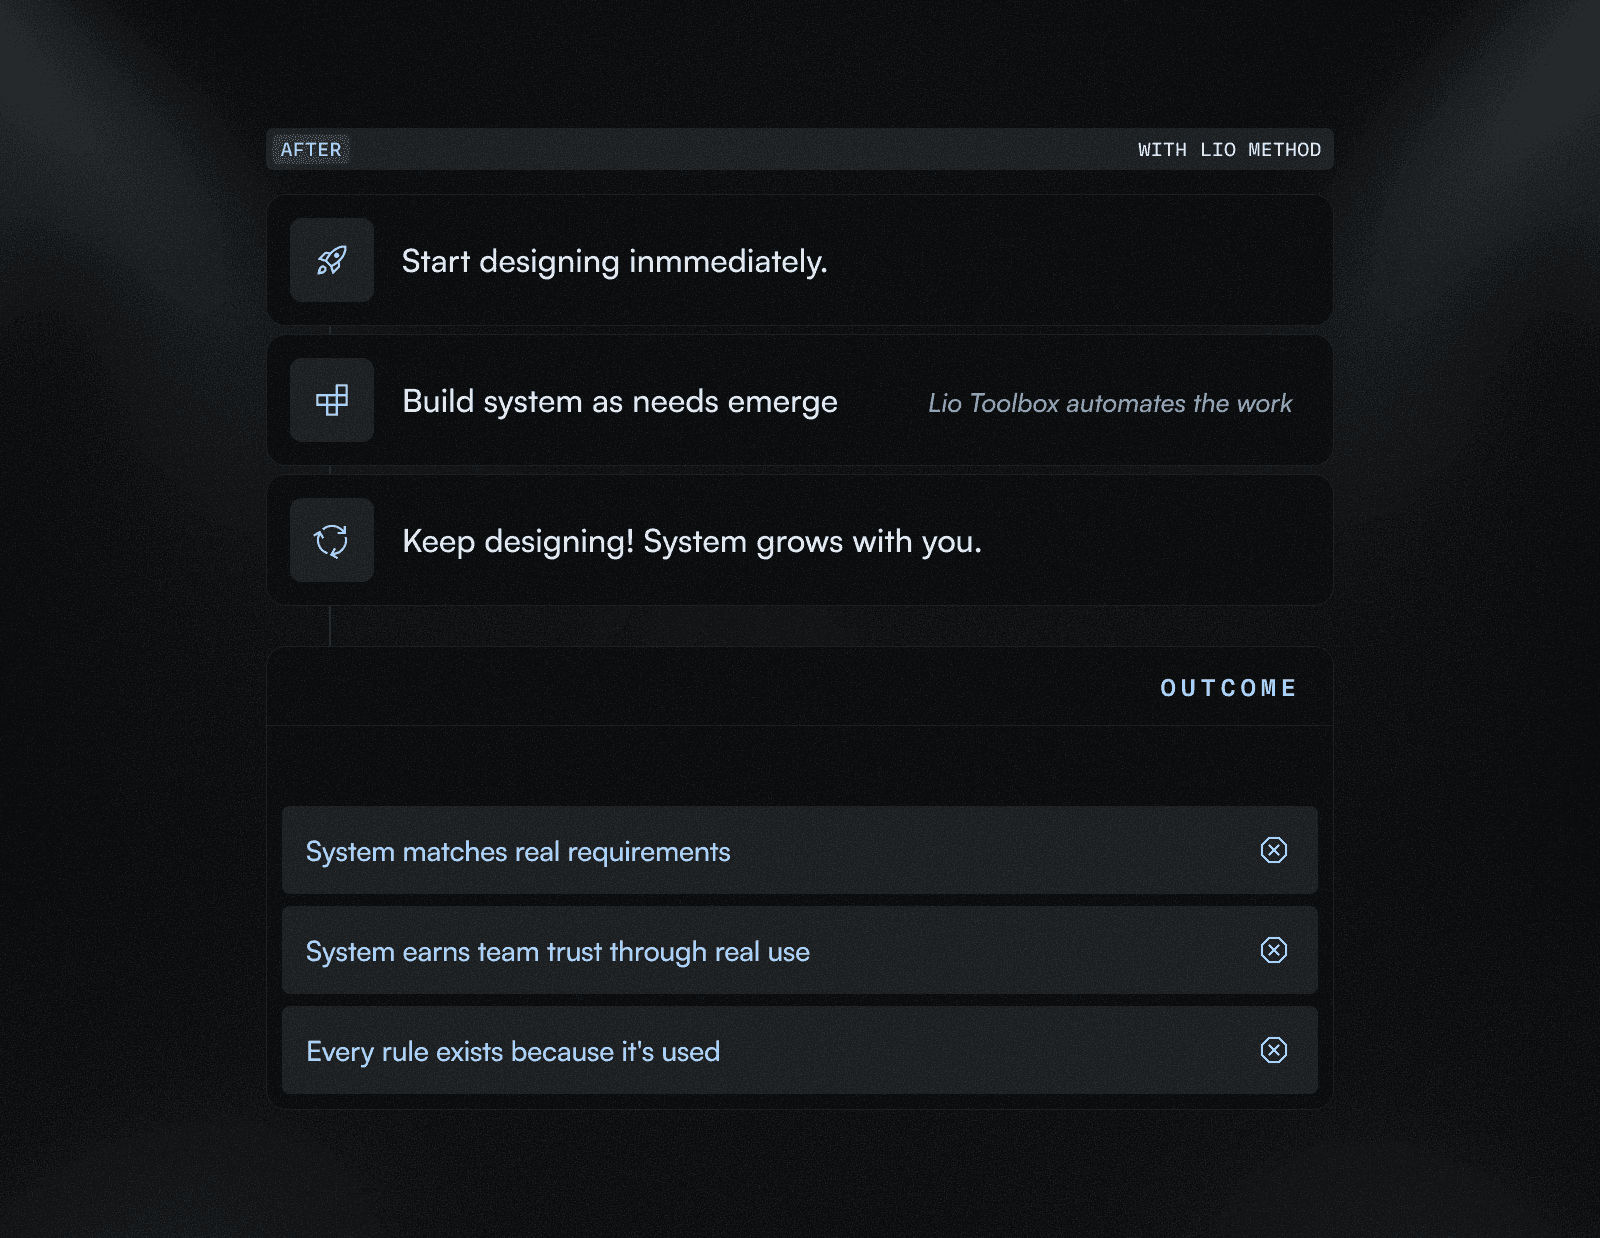Dismiss the System matches real requirements outcome

pos(1272,851)
